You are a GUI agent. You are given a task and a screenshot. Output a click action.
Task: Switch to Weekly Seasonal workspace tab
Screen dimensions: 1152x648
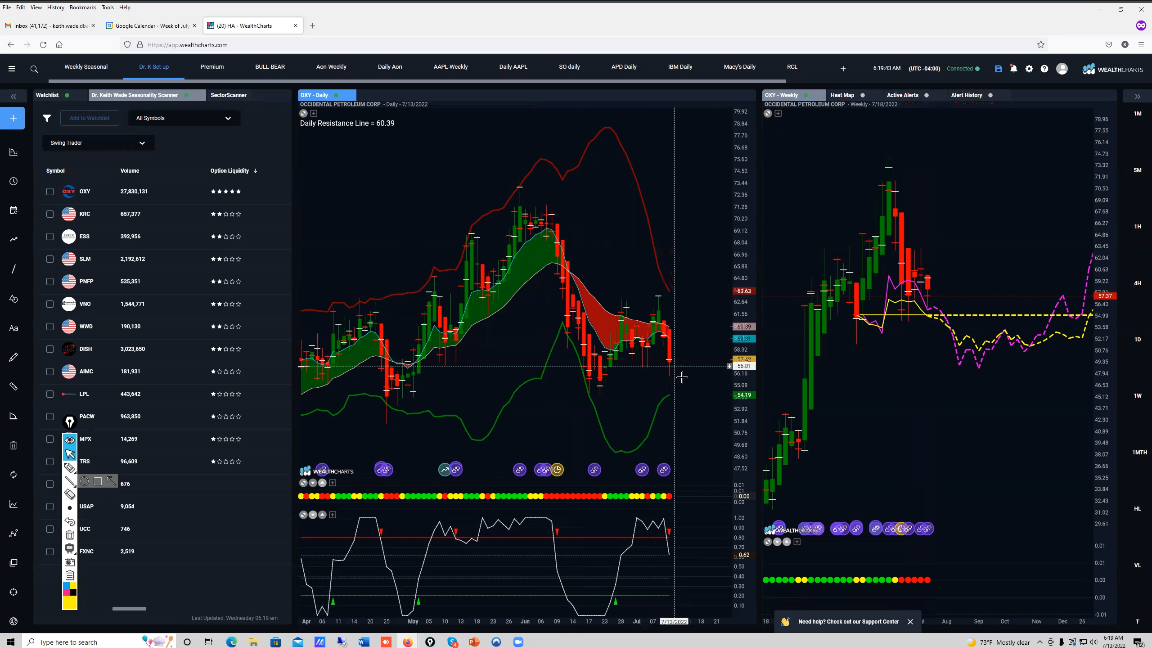click(x=86, y=67)
